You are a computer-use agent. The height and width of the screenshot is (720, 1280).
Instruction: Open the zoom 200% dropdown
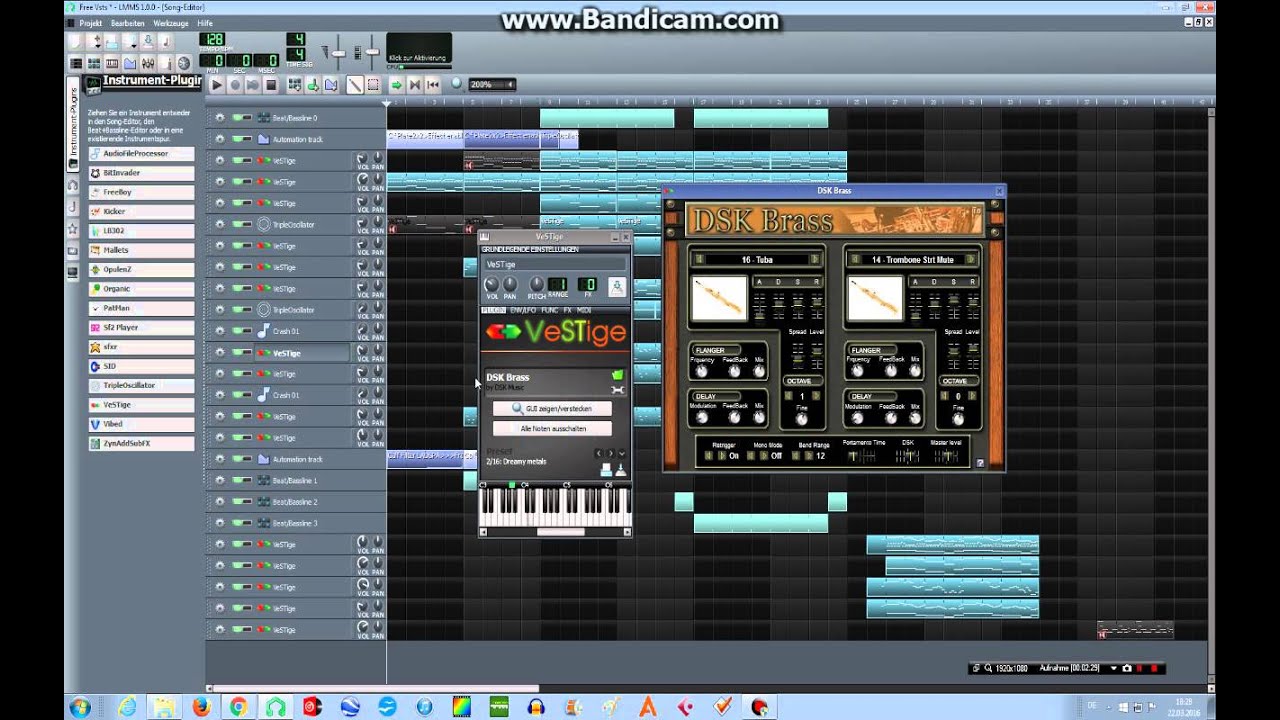[493, 85]
